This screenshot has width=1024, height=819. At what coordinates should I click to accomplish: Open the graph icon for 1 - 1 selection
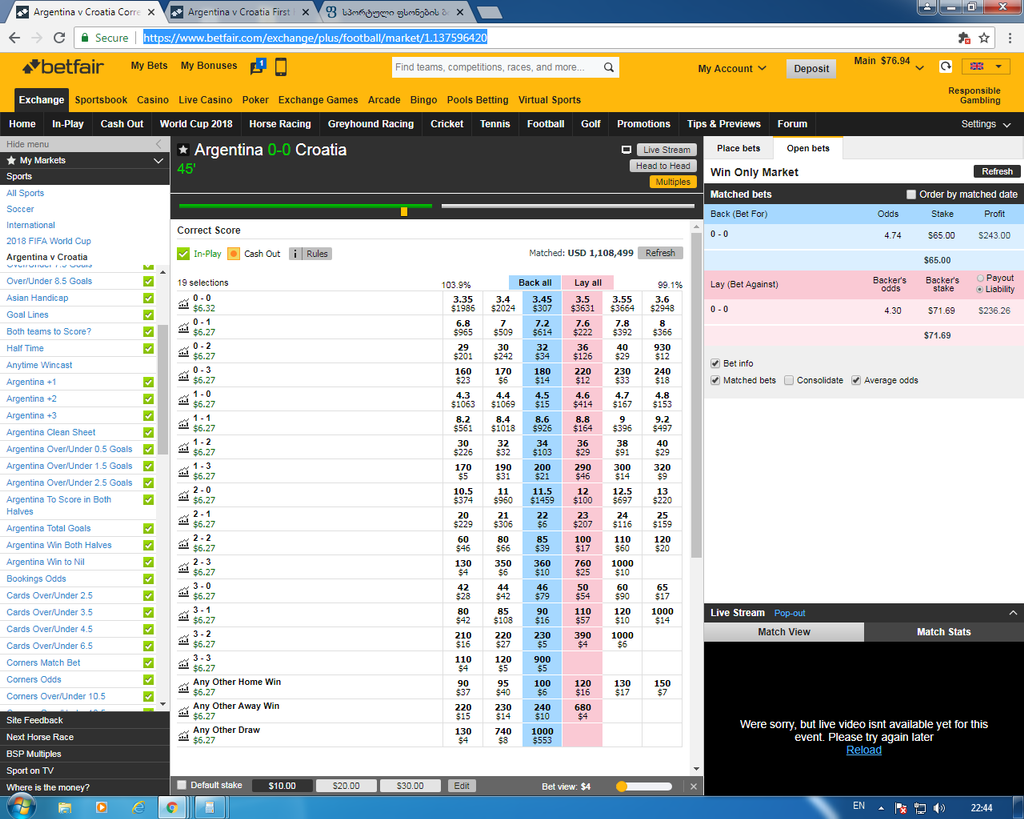pyautogui.click(x=184, y=424)
